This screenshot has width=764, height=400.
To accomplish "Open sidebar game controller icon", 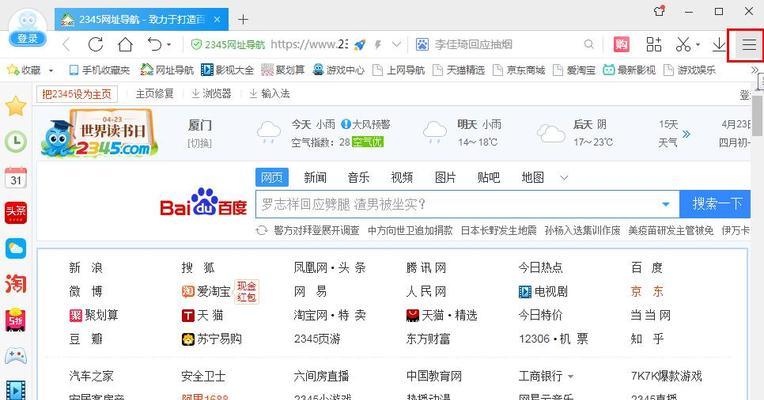I will (x=16, y=356).
